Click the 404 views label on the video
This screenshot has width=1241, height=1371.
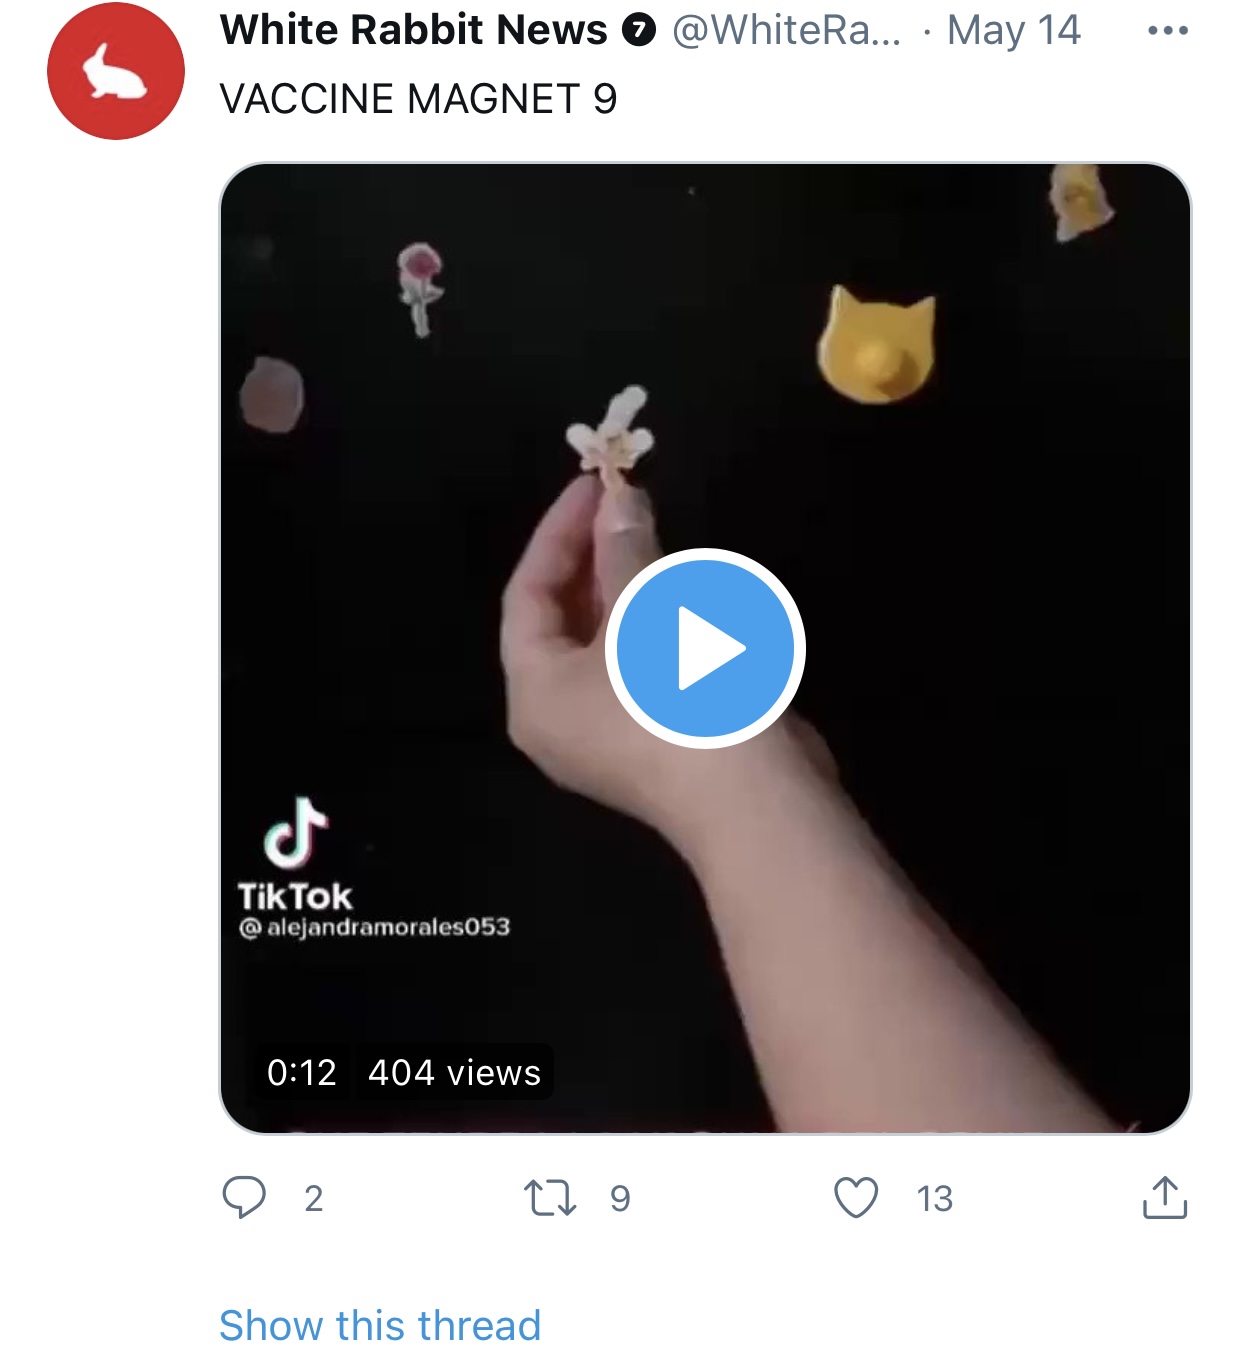[x=454, y=1072]
